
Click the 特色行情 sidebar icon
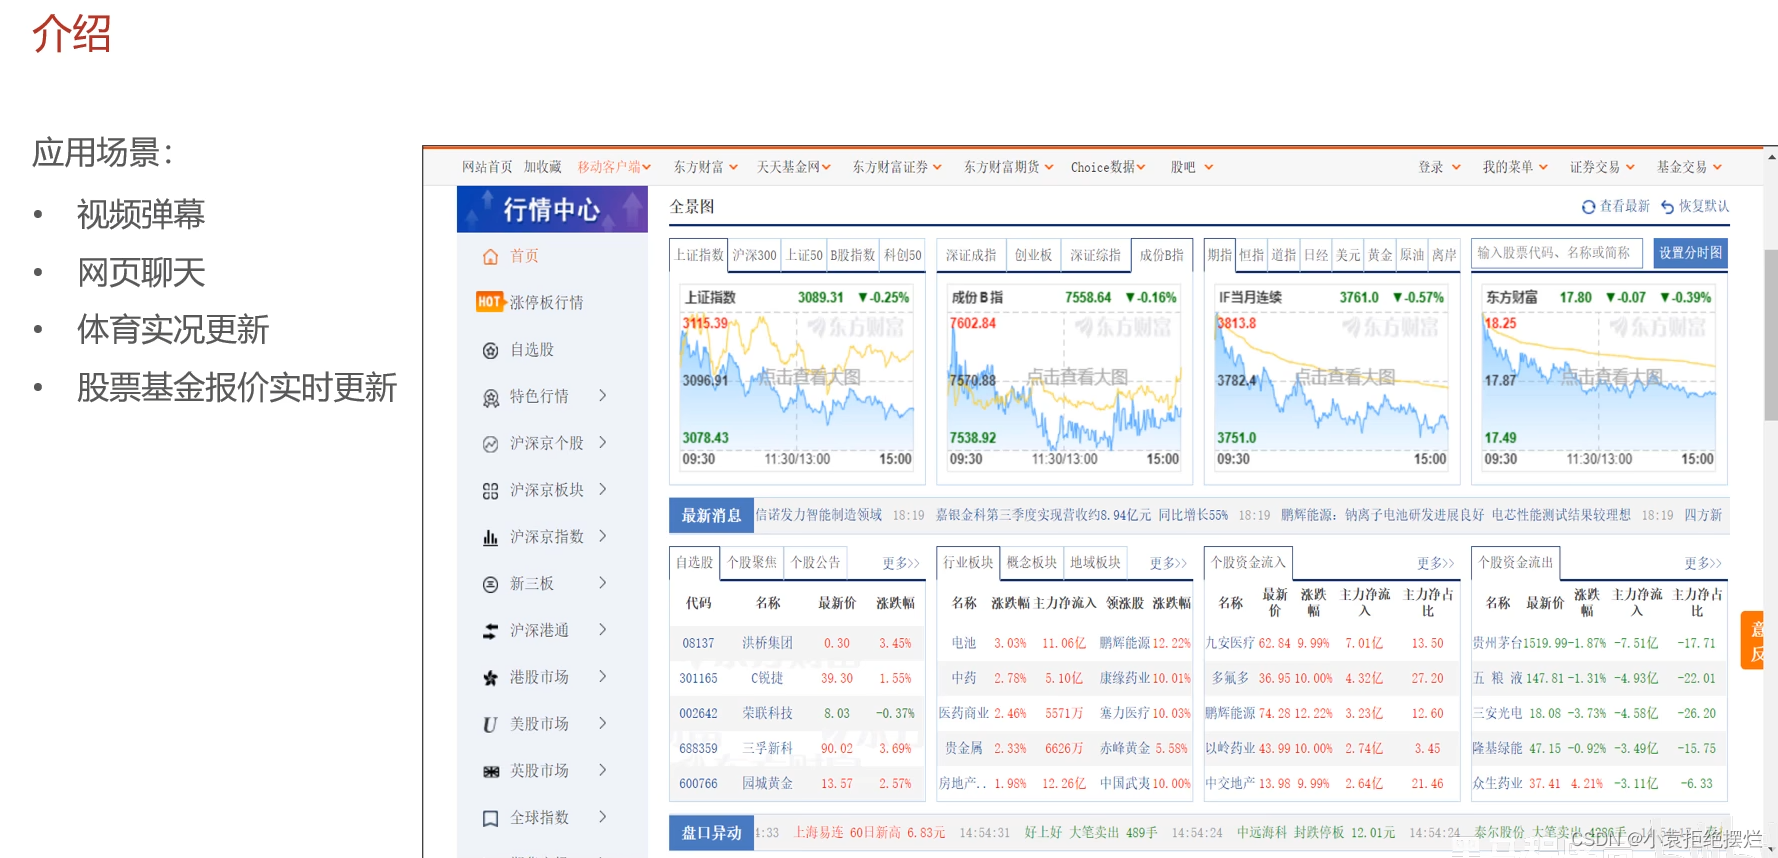tap(490, 397)
